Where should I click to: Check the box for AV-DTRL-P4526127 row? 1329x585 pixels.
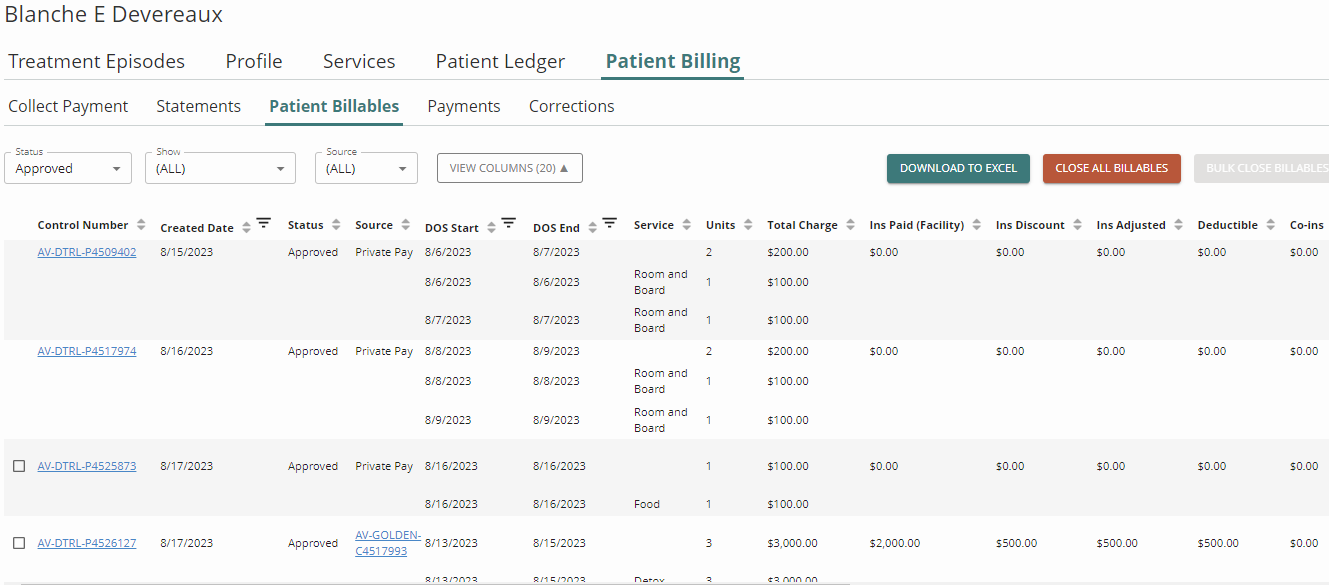point(19,543)
